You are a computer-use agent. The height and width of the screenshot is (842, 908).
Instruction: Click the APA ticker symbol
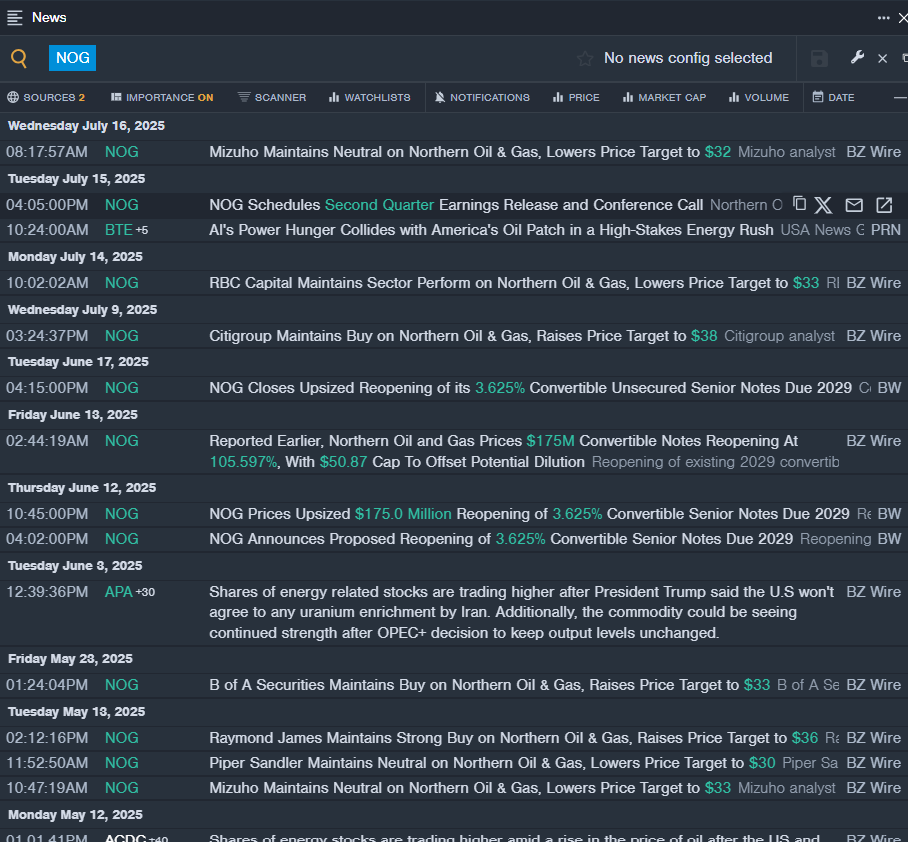[119, 592]
